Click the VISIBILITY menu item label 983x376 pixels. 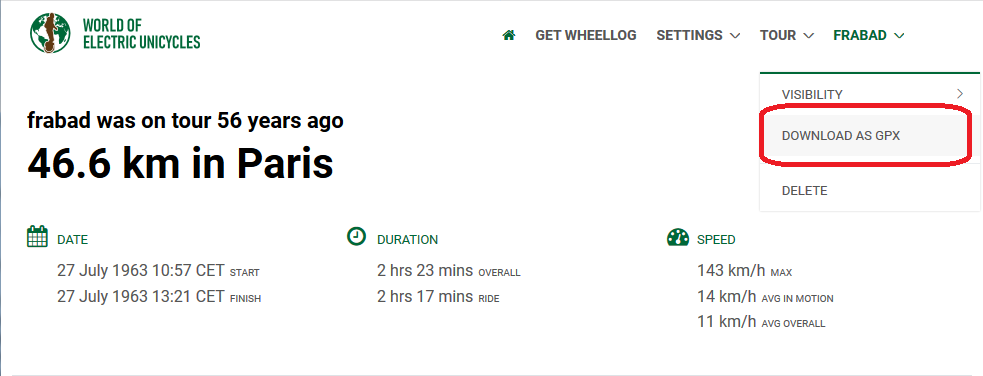tap(812, 94)
